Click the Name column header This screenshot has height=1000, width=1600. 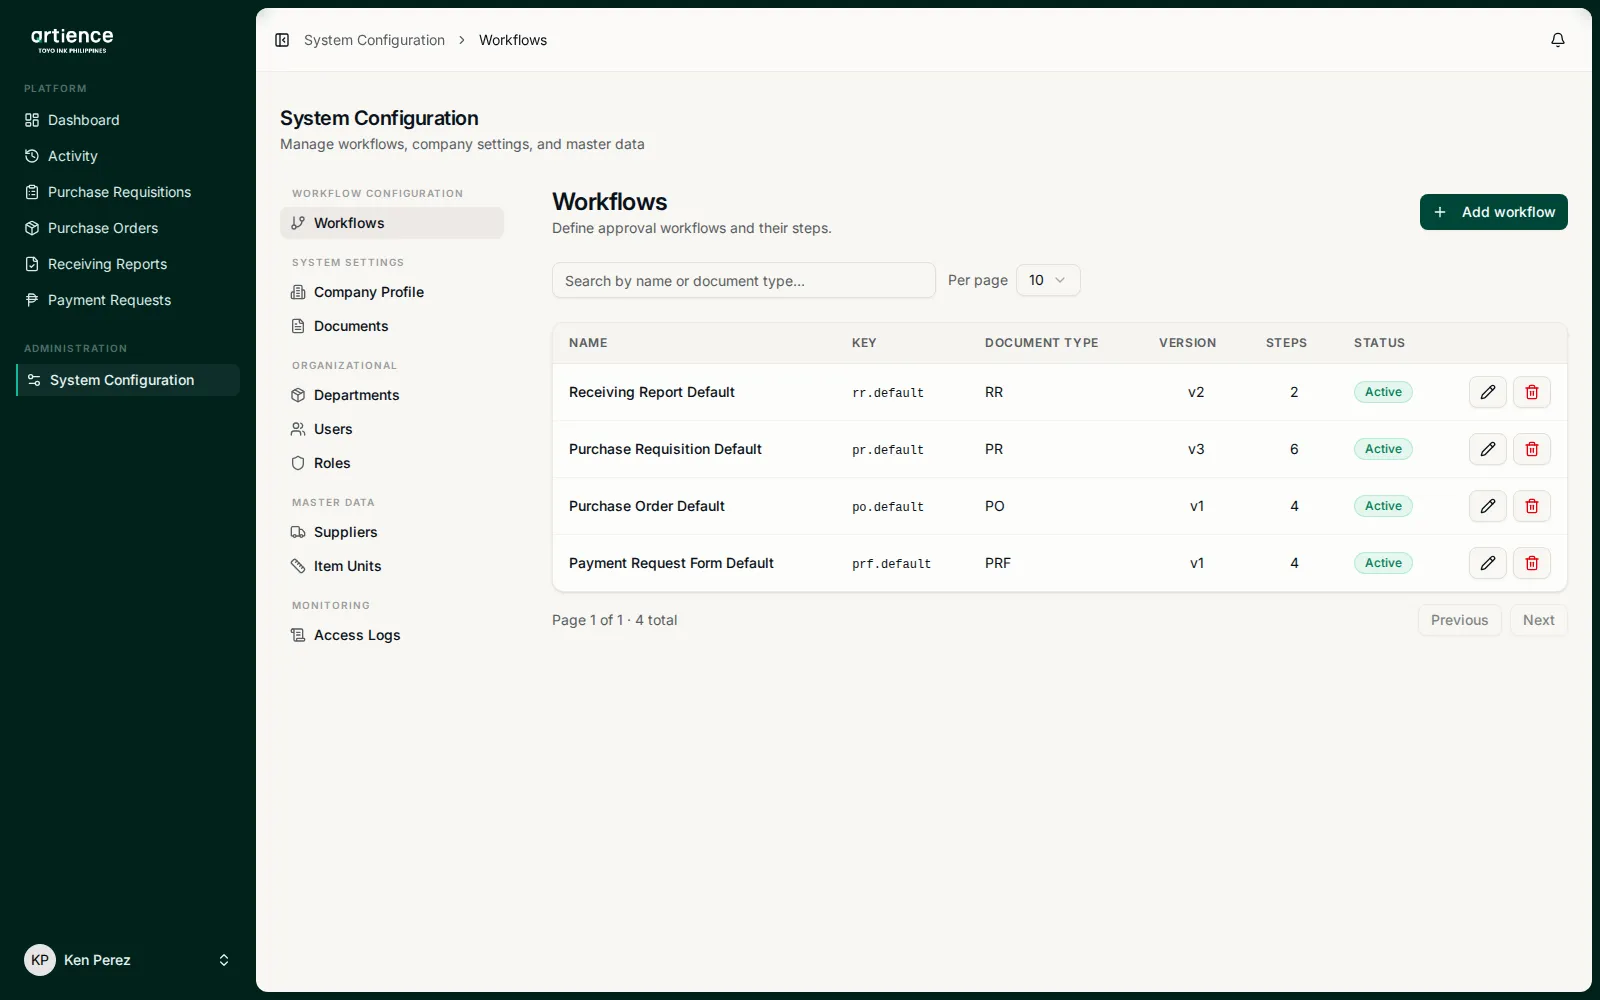click(588, 343)
